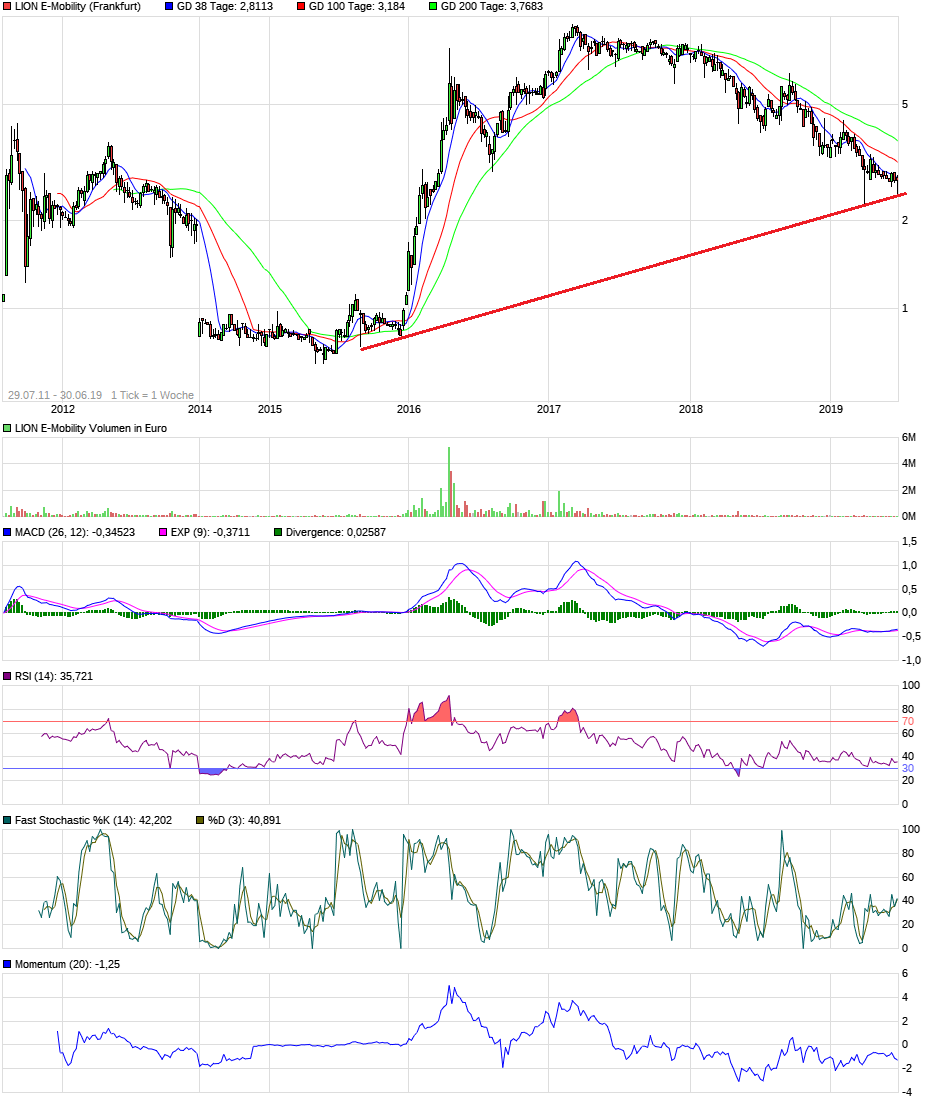The image size is (940, 1102).
Task: Select the 'LION E-Mobility (Frankfurt)' title text
Action: point(78,6)
